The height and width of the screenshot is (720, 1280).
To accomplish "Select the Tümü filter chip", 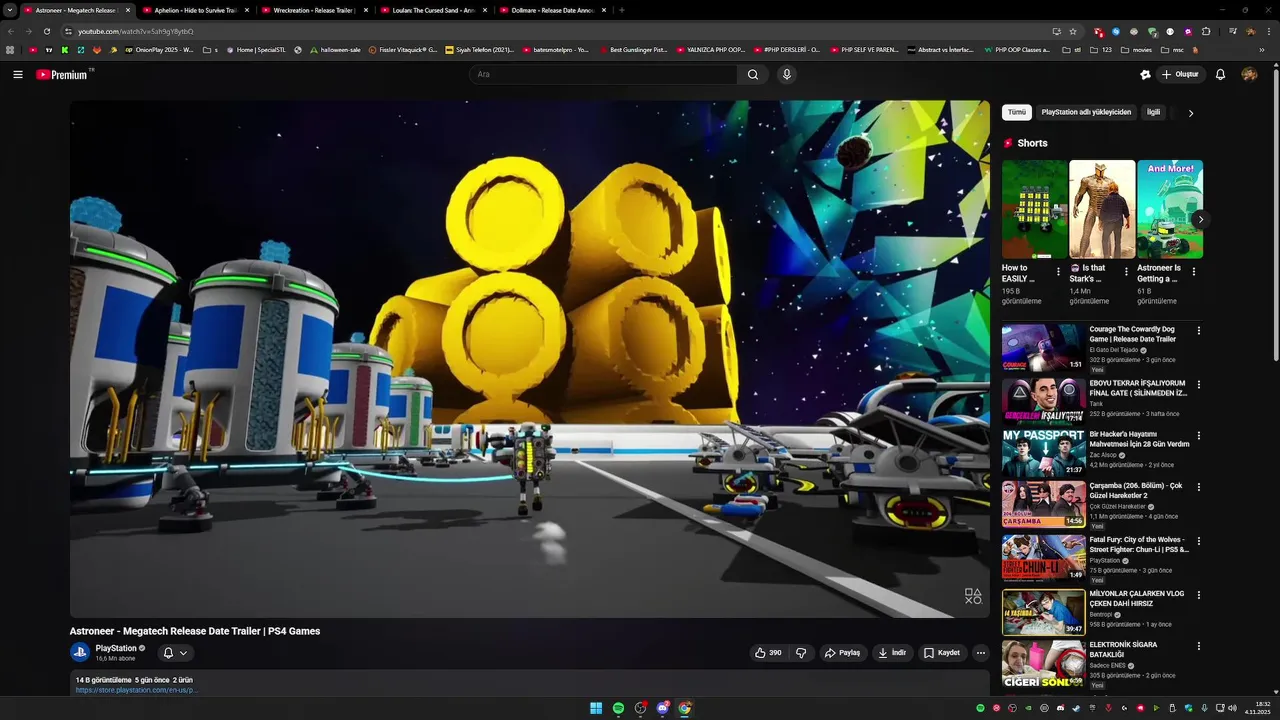I will (1017, 112).
